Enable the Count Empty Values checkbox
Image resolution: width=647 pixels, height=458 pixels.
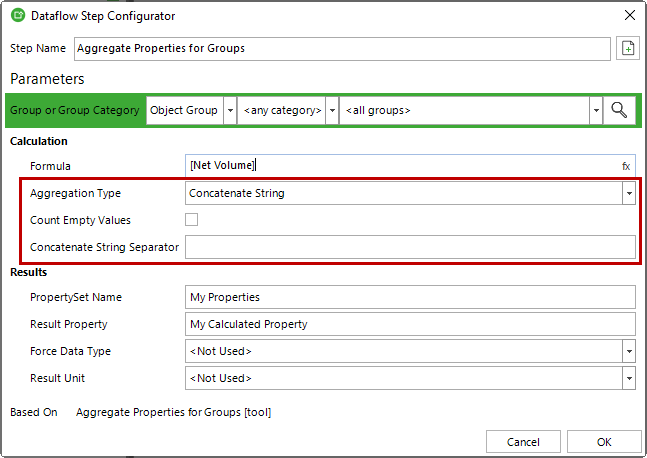[x=192, y=220]
